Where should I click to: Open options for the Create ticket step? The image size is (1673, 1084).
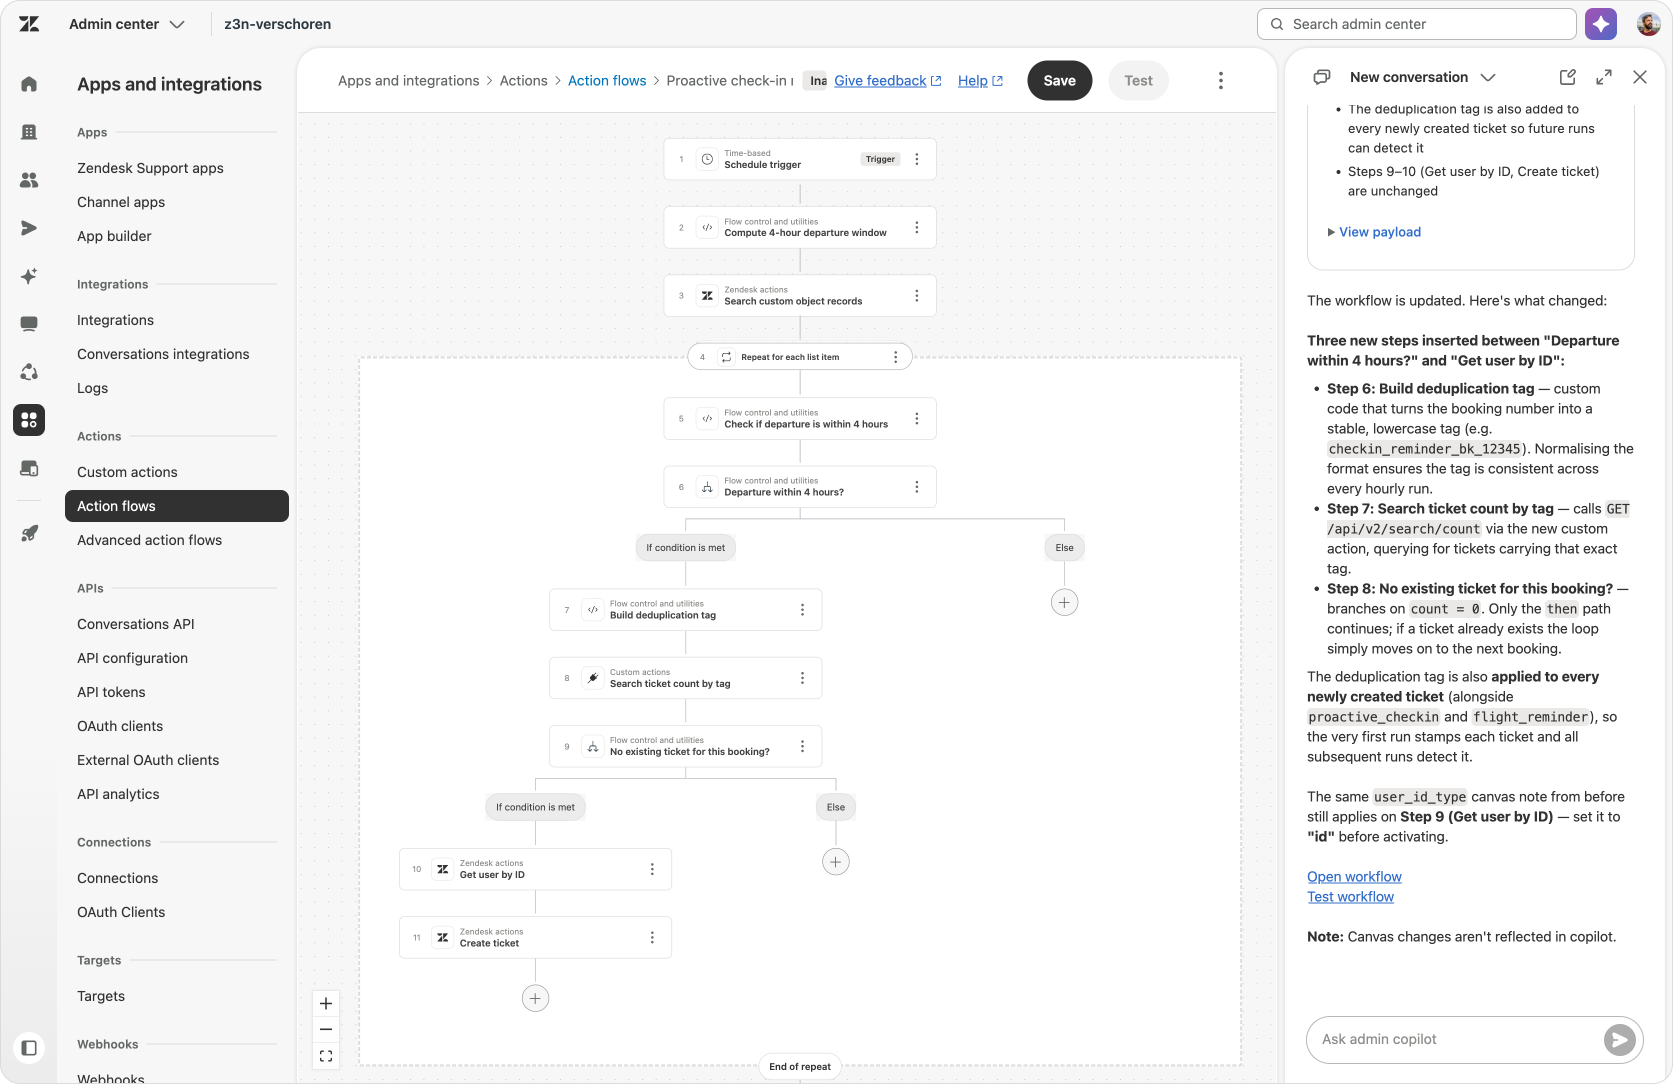652,938
